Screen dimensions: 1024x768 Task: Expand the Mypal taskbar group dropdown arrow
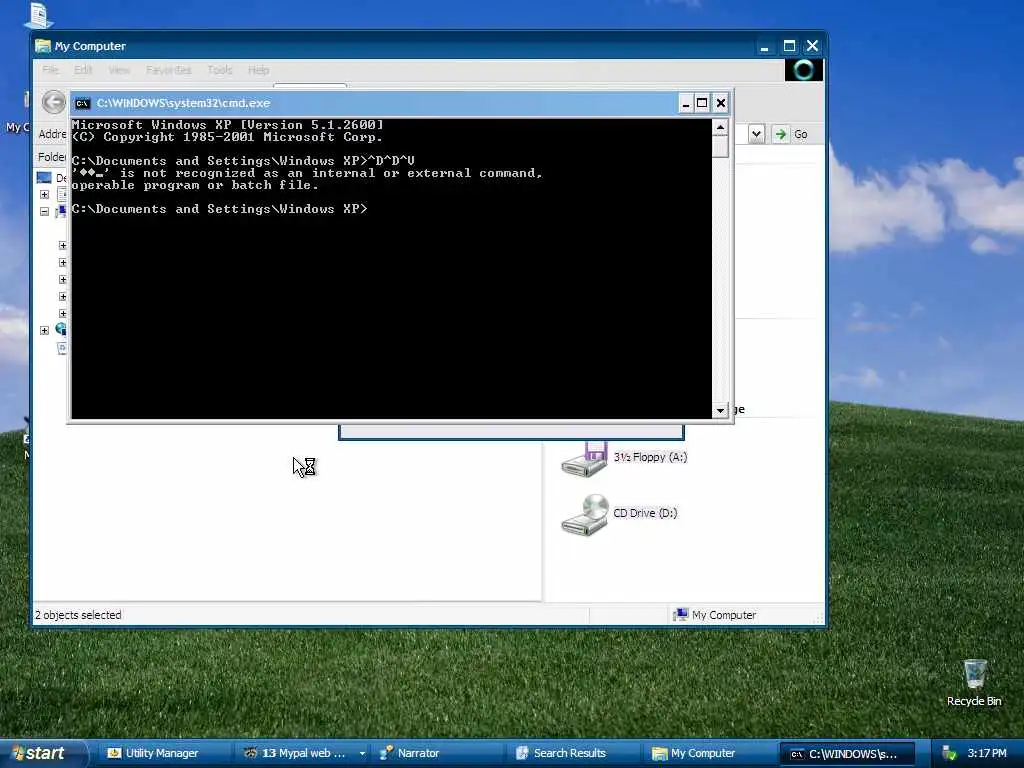point(362,753)
